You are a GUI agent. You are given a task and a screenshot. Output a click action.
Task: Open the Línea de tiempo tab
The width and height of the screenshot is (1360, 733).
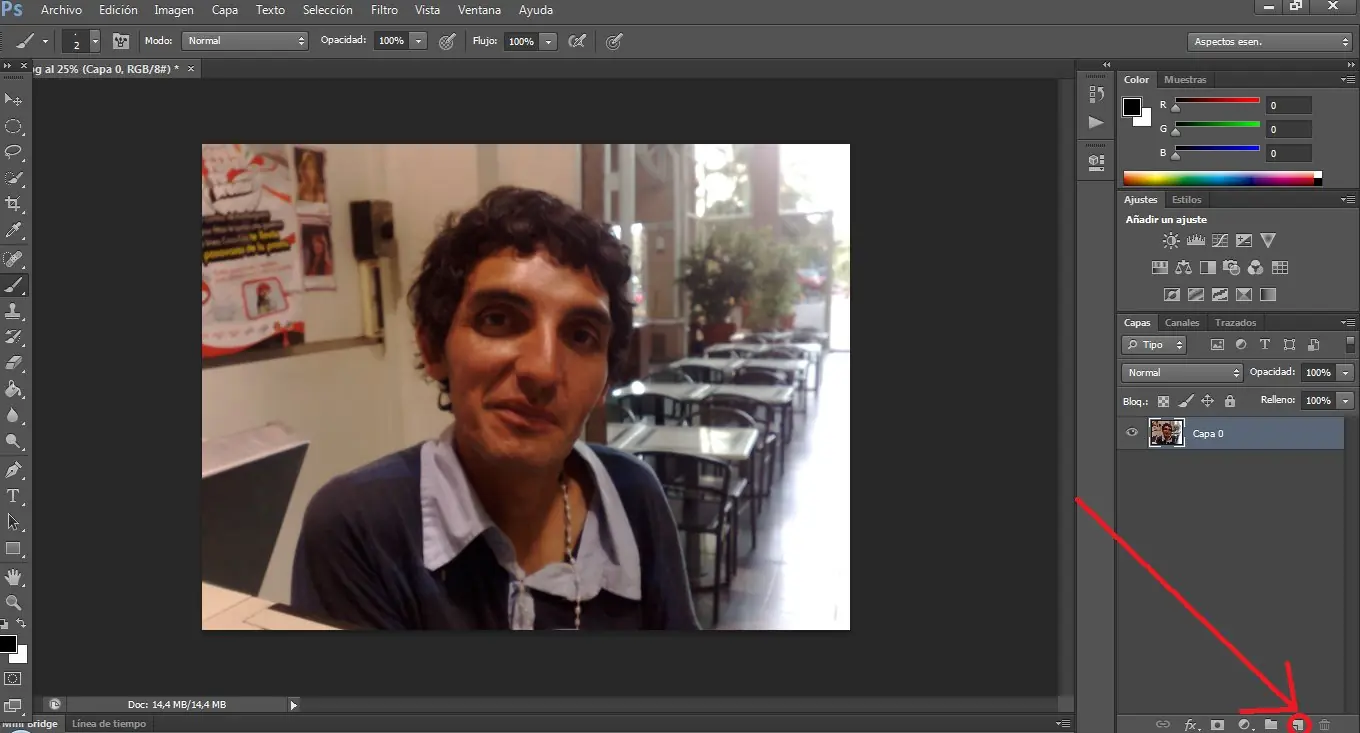coord(109,723)
